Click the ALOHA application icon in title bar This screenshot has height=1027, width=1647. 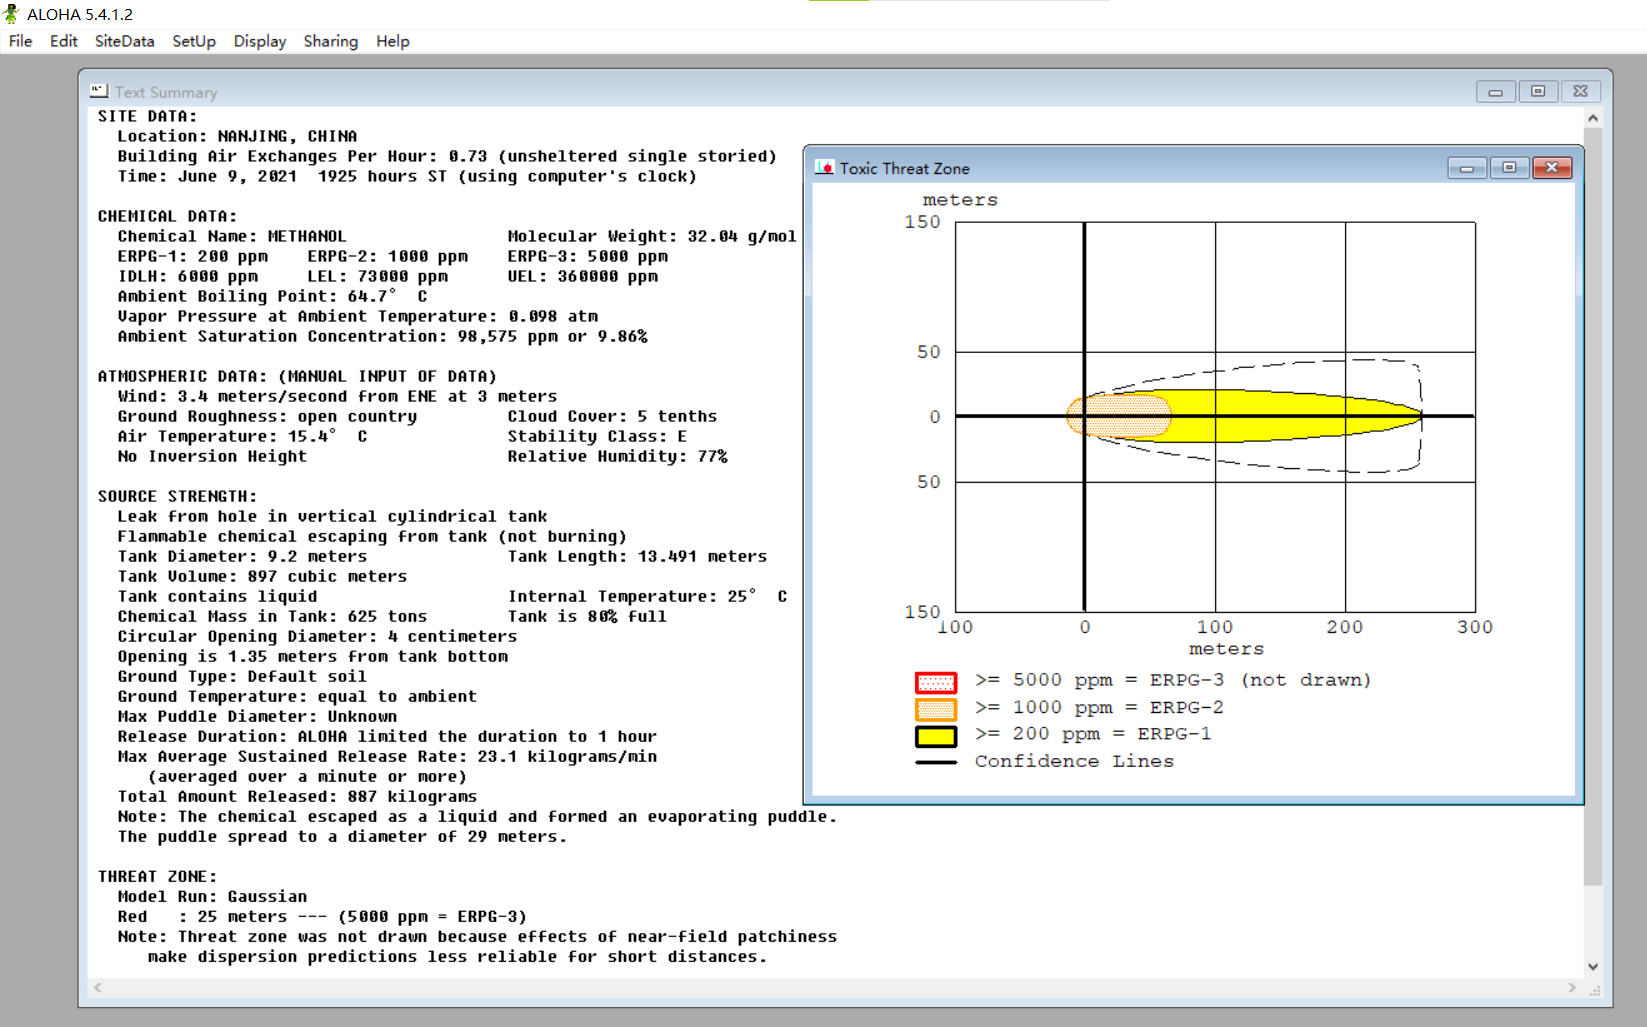pos(11,14)
